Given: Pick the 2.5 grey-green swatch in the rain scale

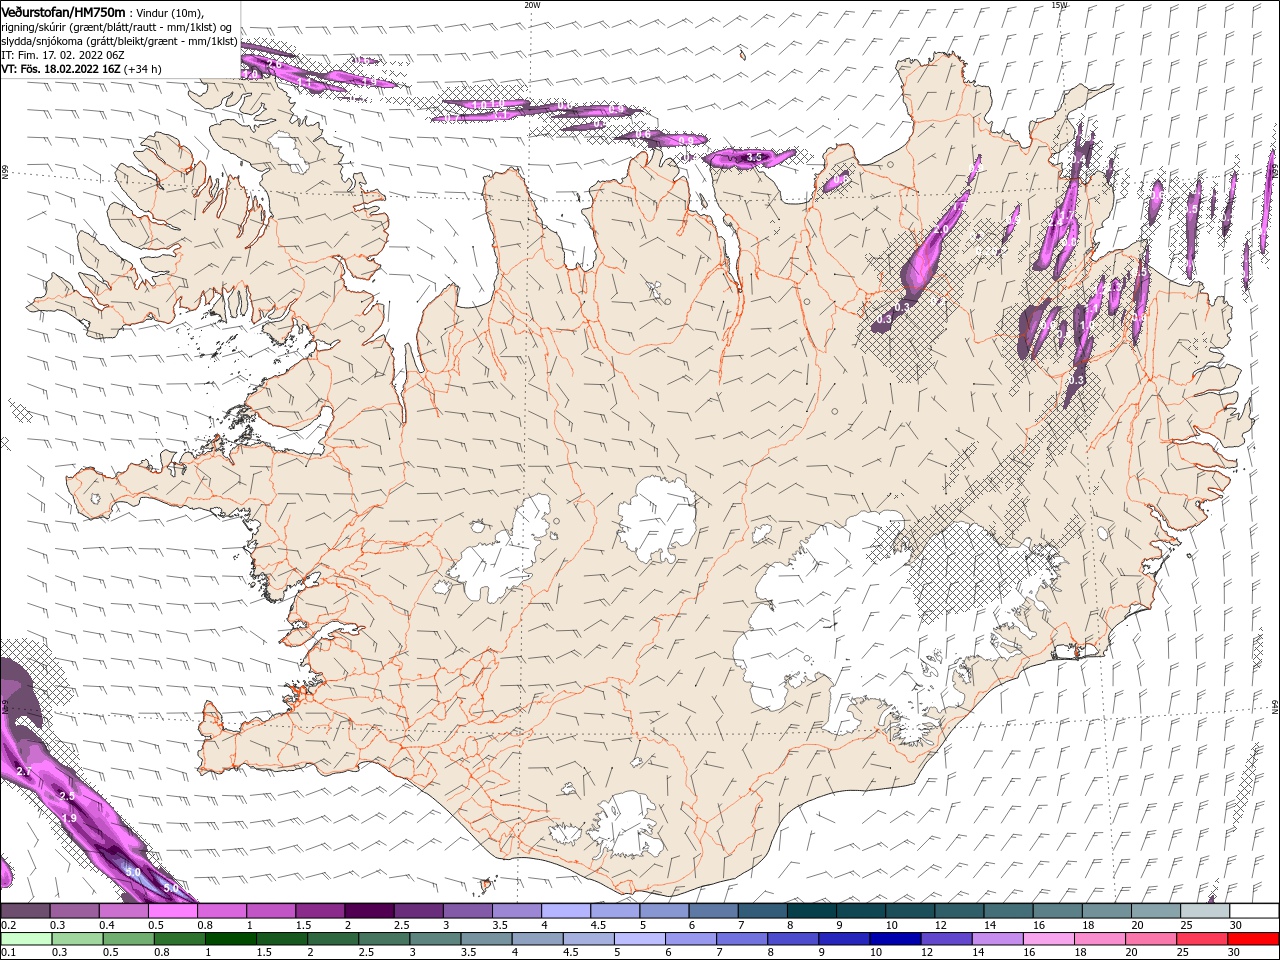Looking at the screenshot, I should 383,939.
